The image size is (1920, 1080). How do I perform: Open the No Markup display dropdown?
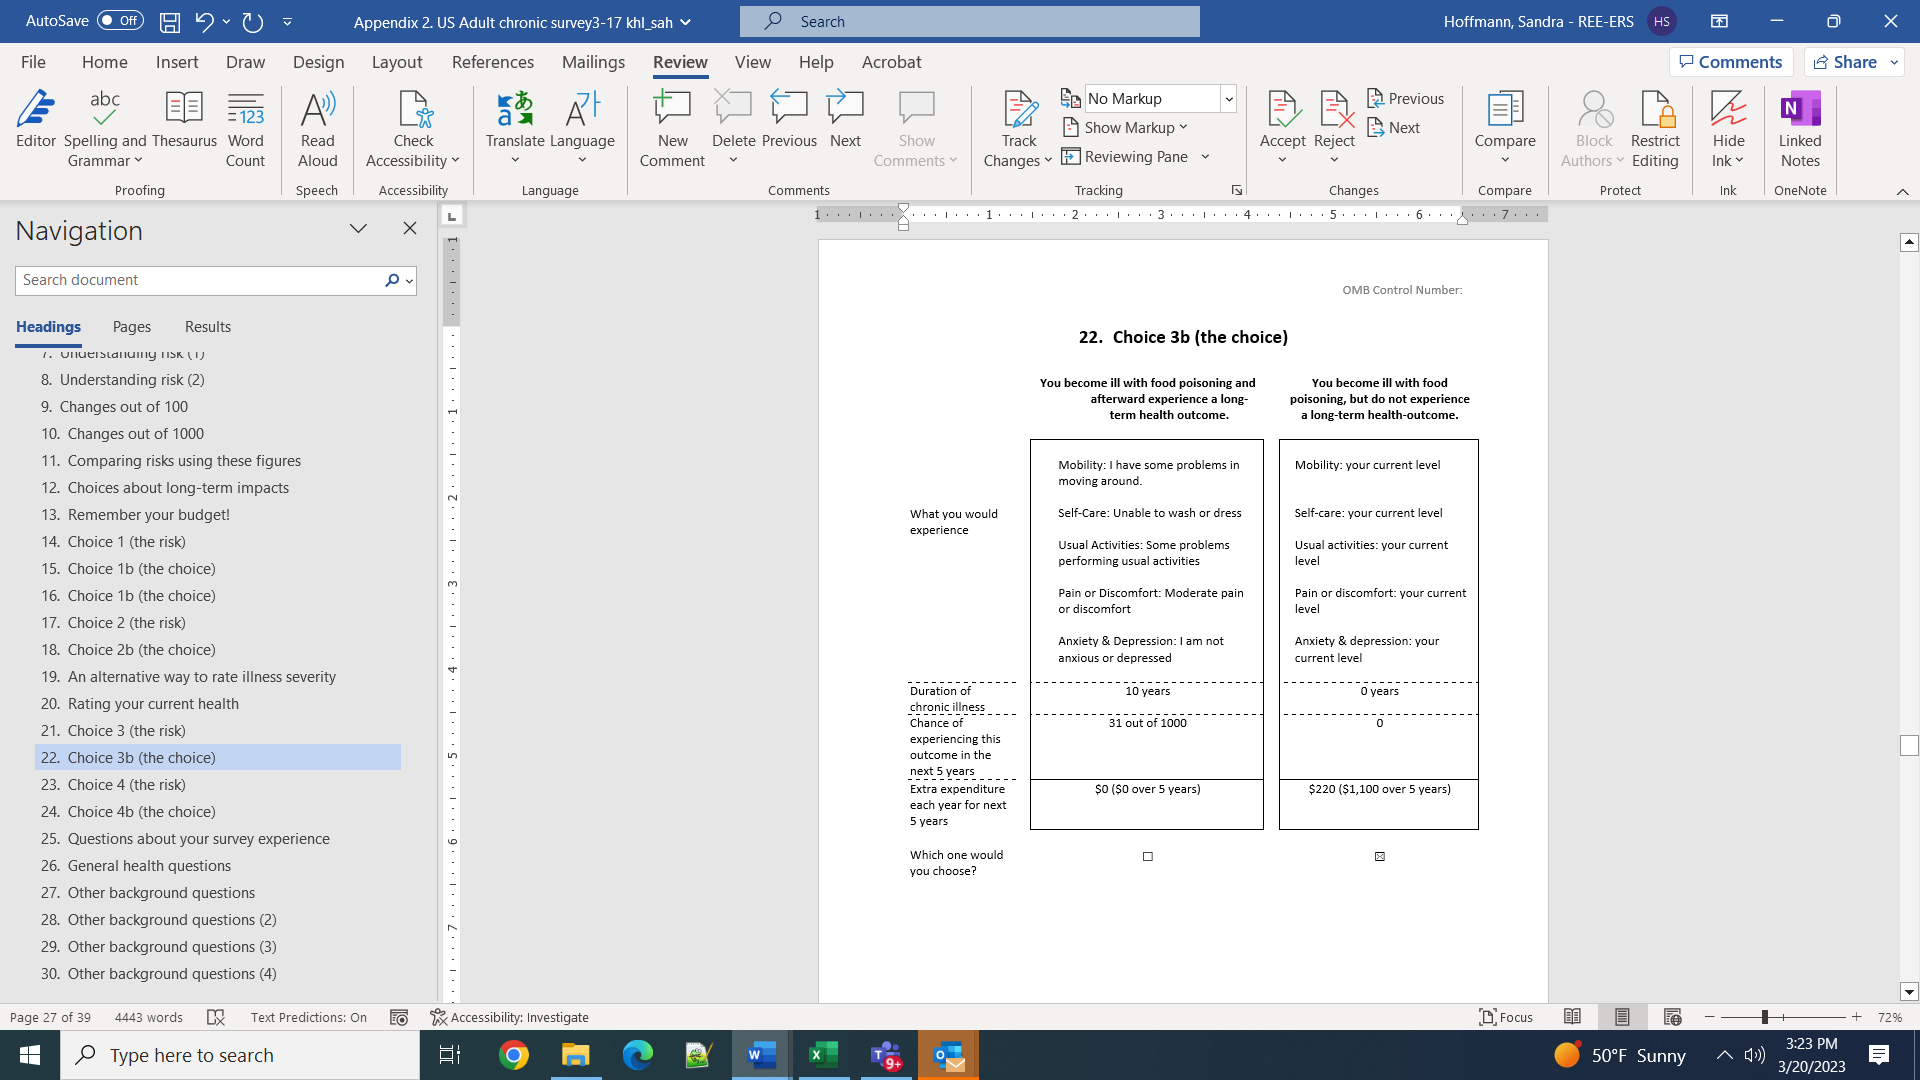click(1229, 99)
